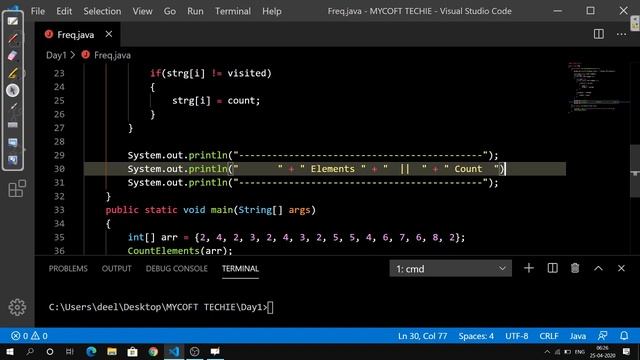
Task: Open the 1: cmd terminal dropdown
Action: tap(450, 269)
